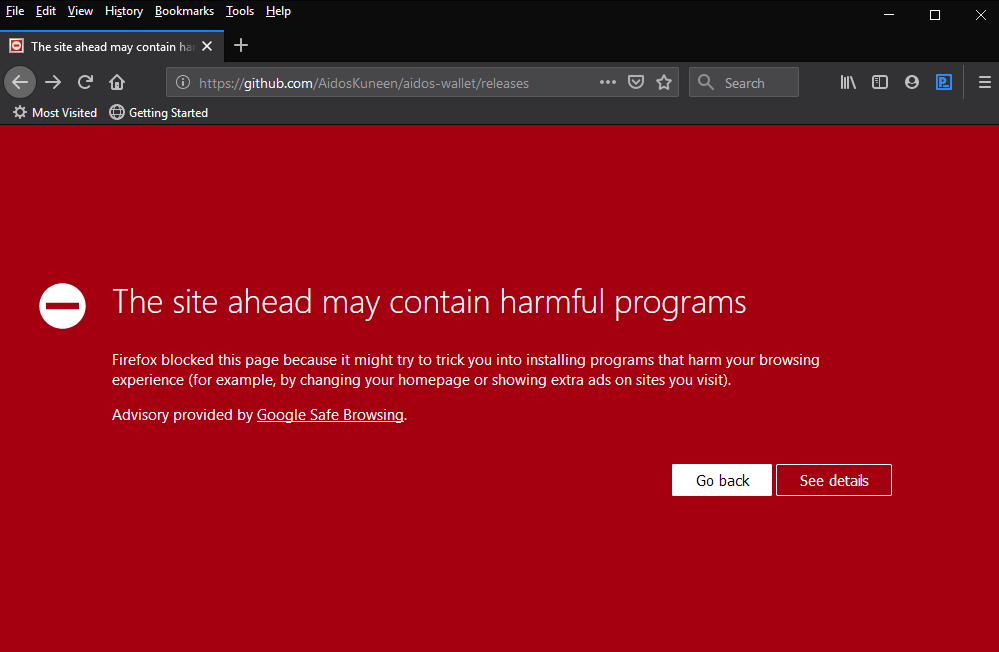Open the Bookmarks menu
This screenshot has height=652, width=999.
click(184, 11)
